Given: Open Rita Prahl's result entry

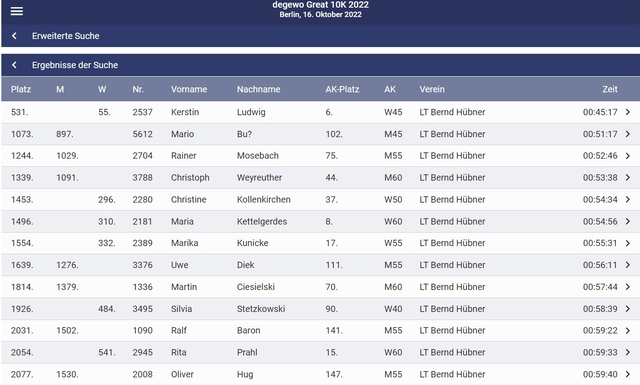Looking at the screenshot, I should tap(320, 352).
